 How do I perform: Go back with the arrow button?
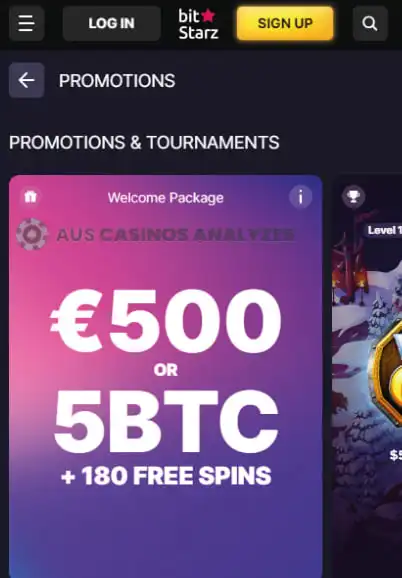[27, 80]
